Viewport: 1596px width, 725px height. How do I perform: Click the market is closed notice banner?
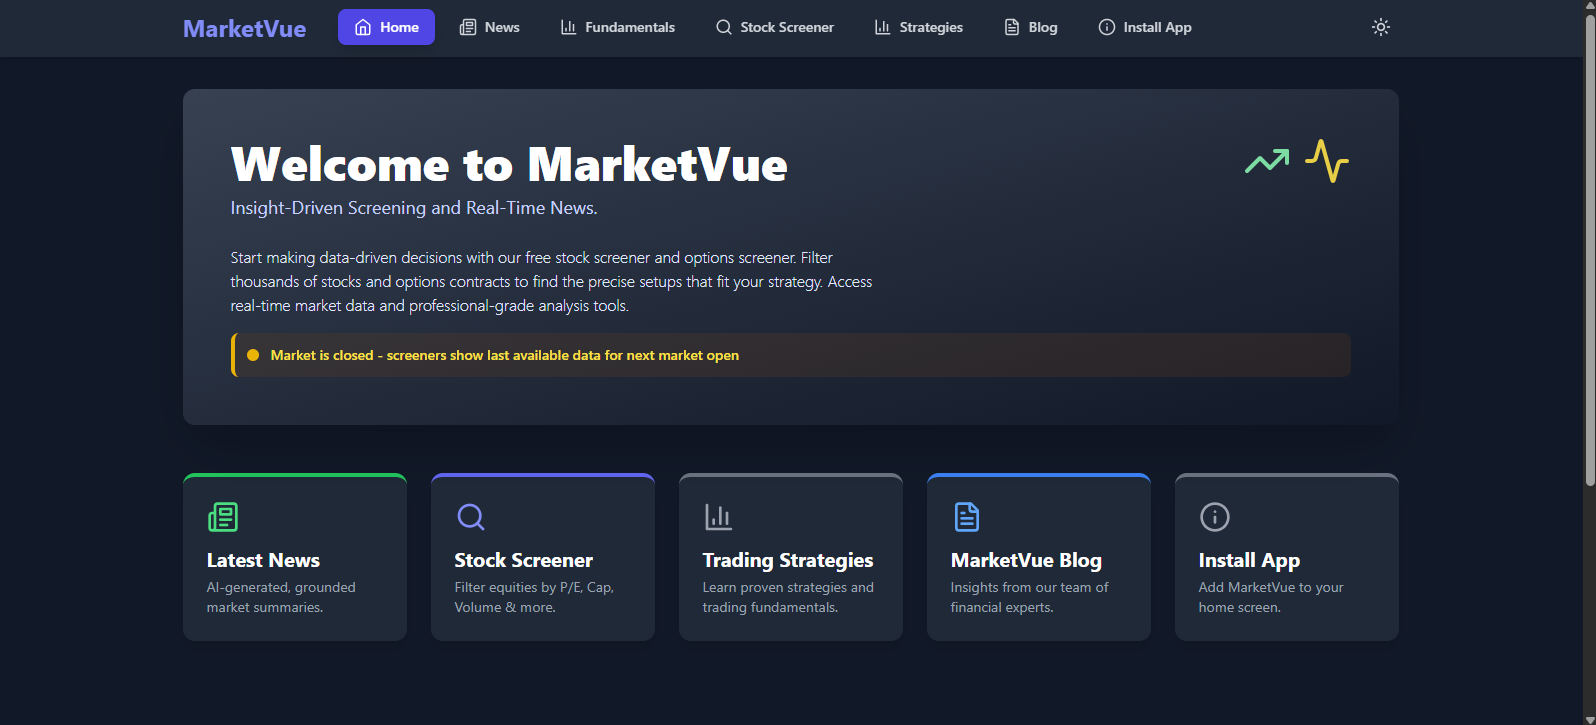tap(790, 355)
